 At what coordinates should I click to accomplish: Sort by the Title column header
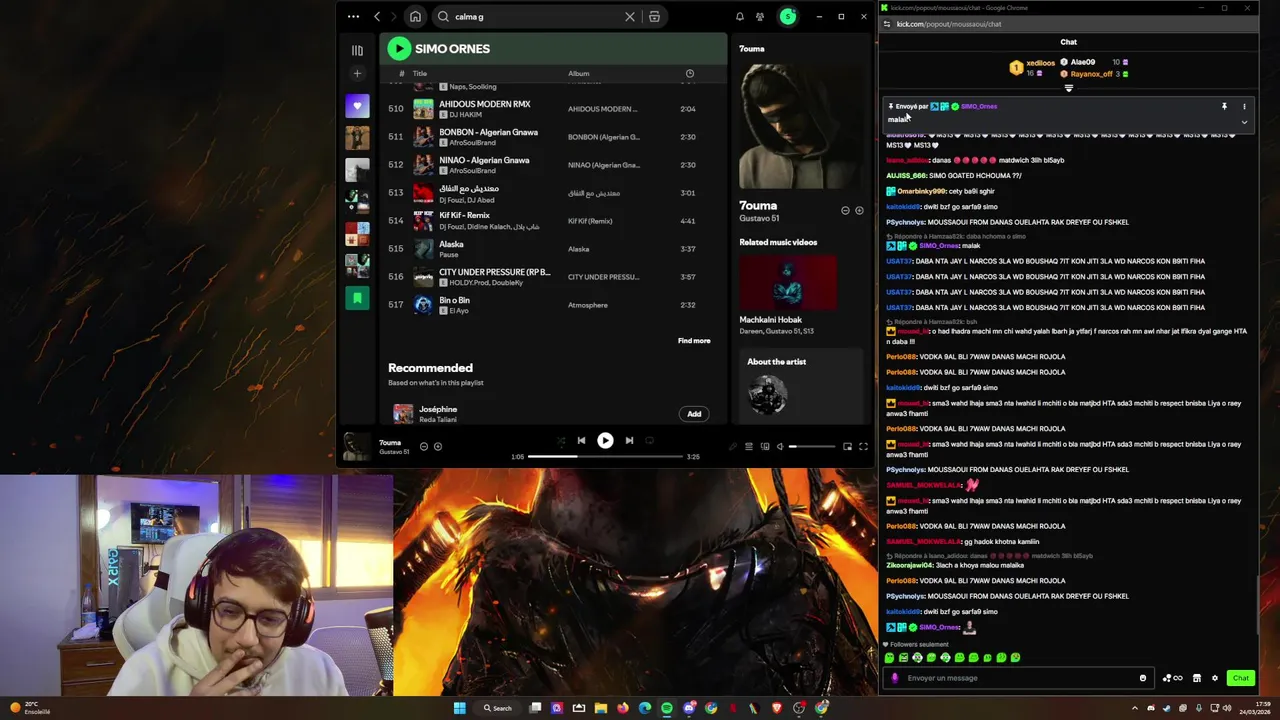pyautogui.click(x=420, y=73)
